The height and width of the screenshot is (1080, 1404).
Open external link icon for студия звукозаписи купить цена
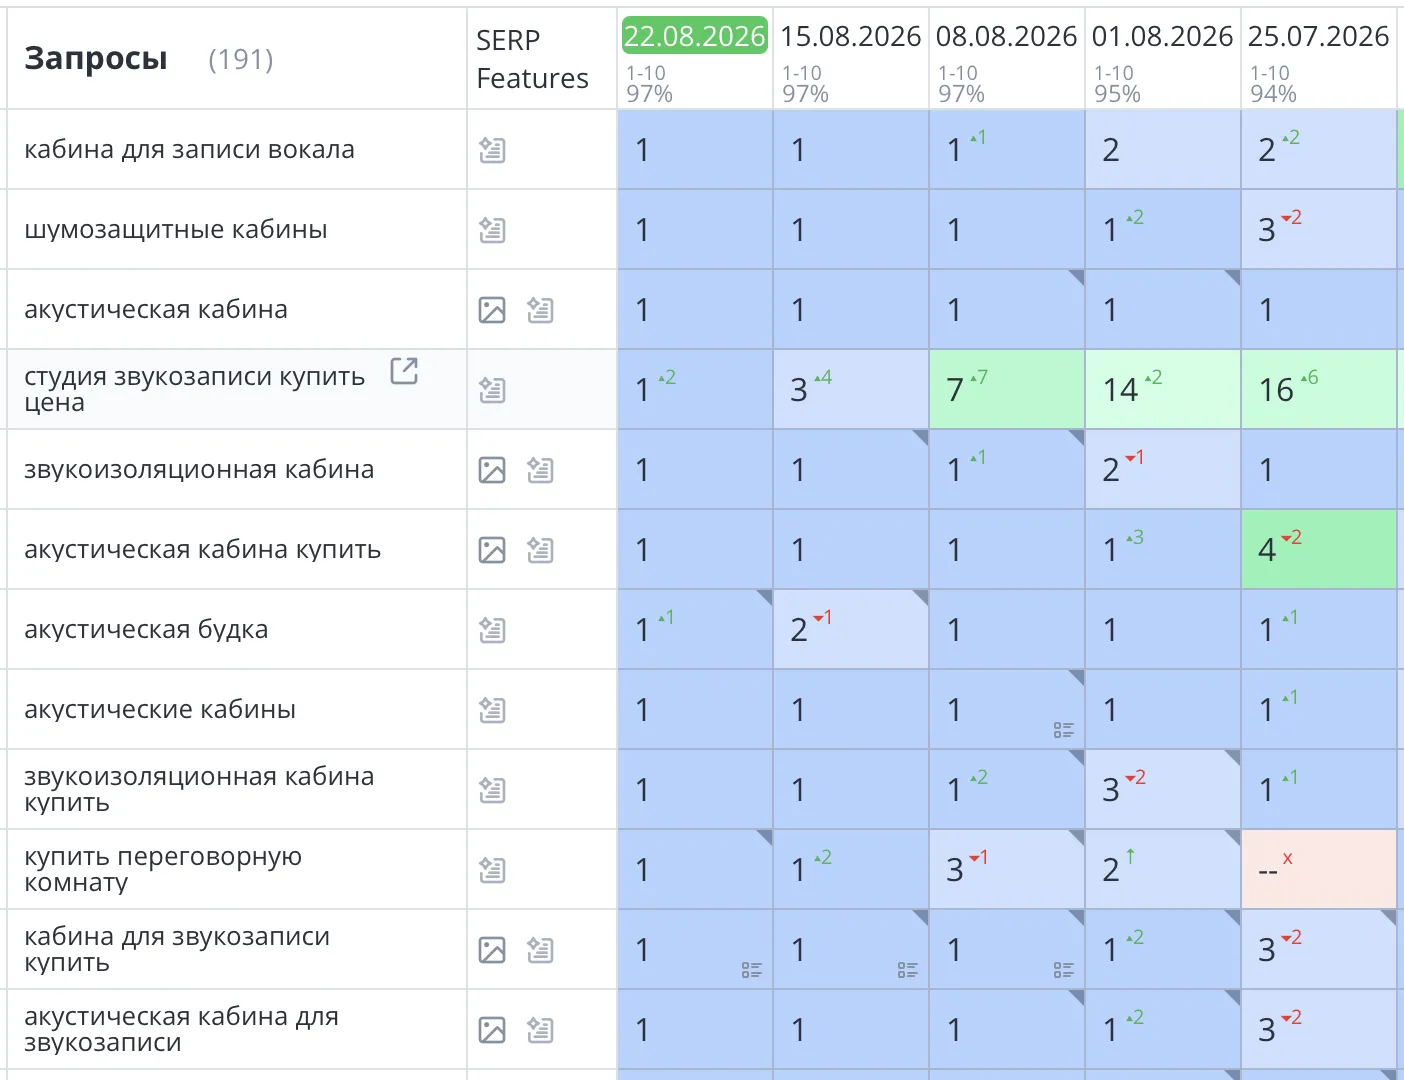point(404,371)
